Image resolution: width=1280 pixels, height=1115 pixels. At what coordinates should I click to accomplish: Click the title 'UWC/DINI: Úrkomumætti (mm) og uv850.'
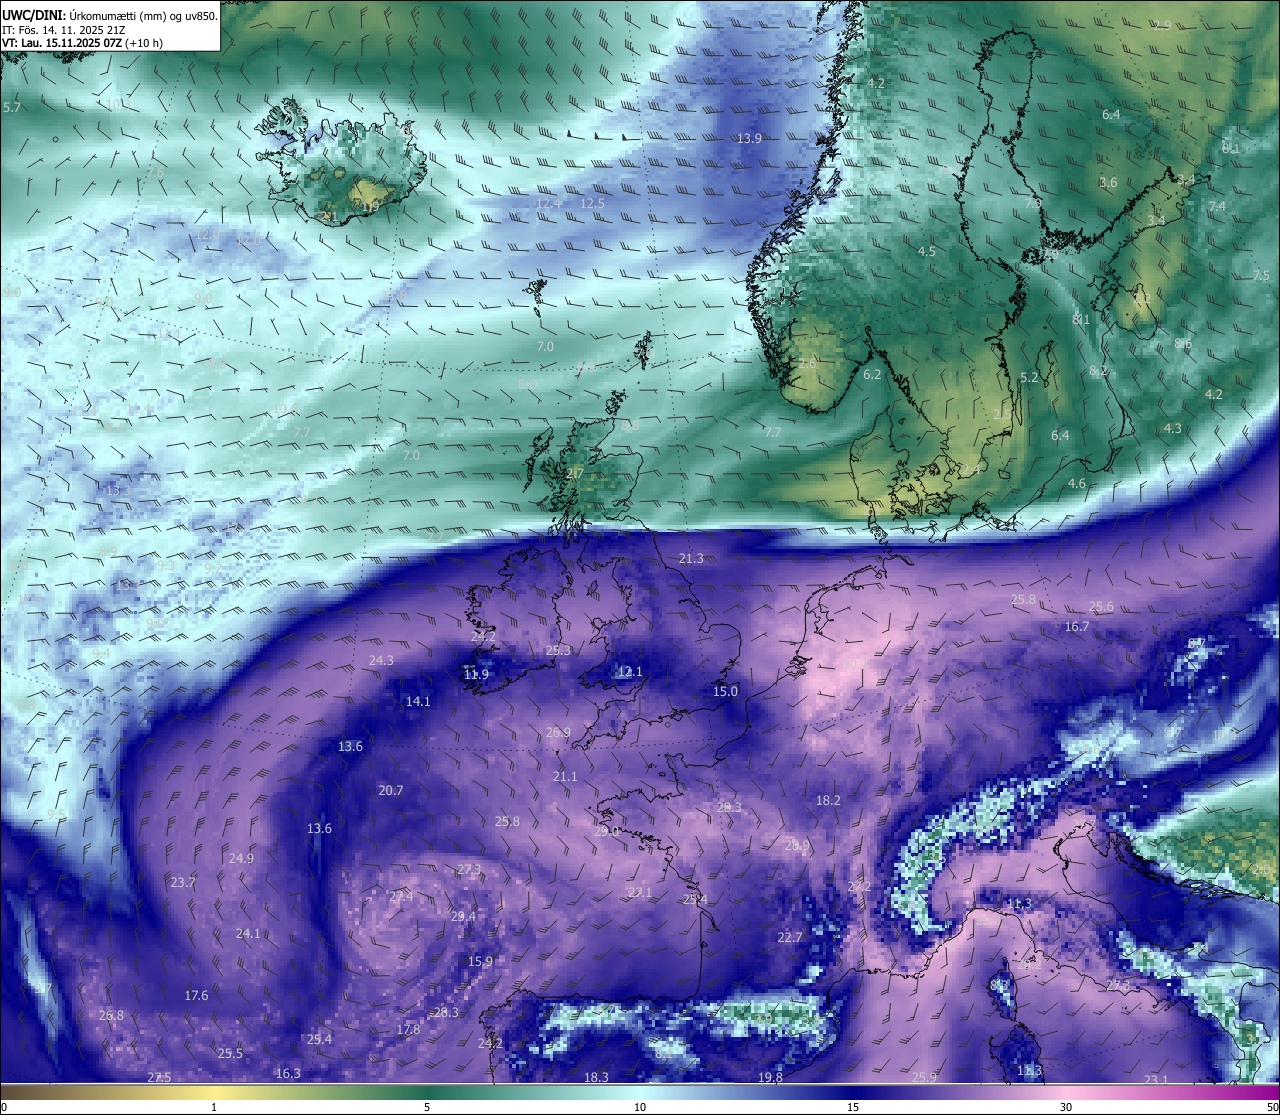[x=109, y=16]
